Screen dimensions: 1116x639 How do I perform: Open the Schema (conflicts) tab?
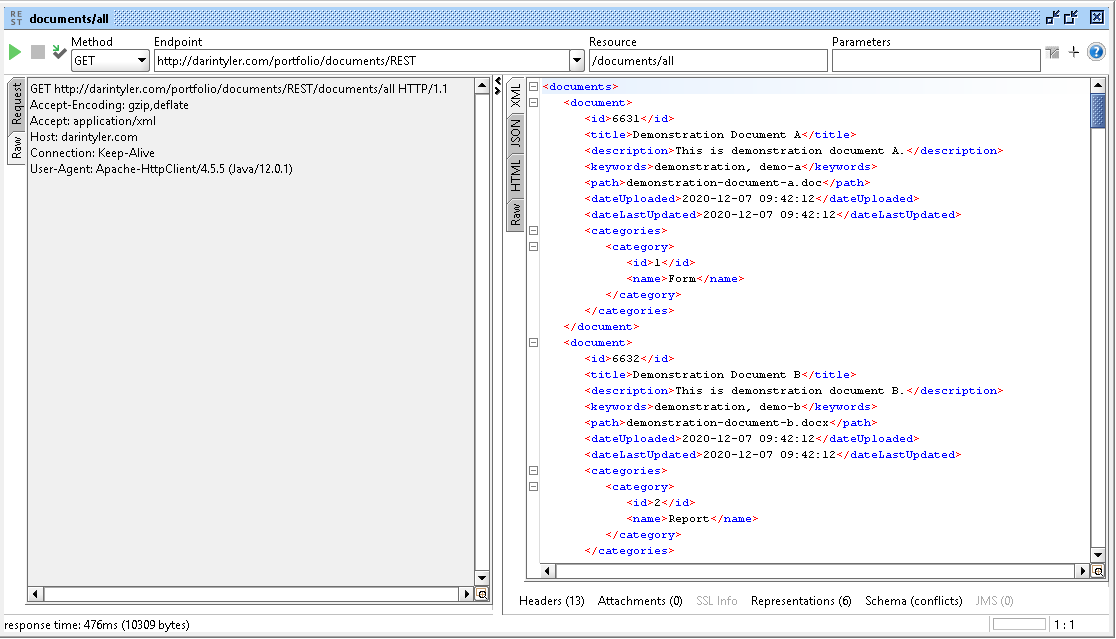pos(914,601)
